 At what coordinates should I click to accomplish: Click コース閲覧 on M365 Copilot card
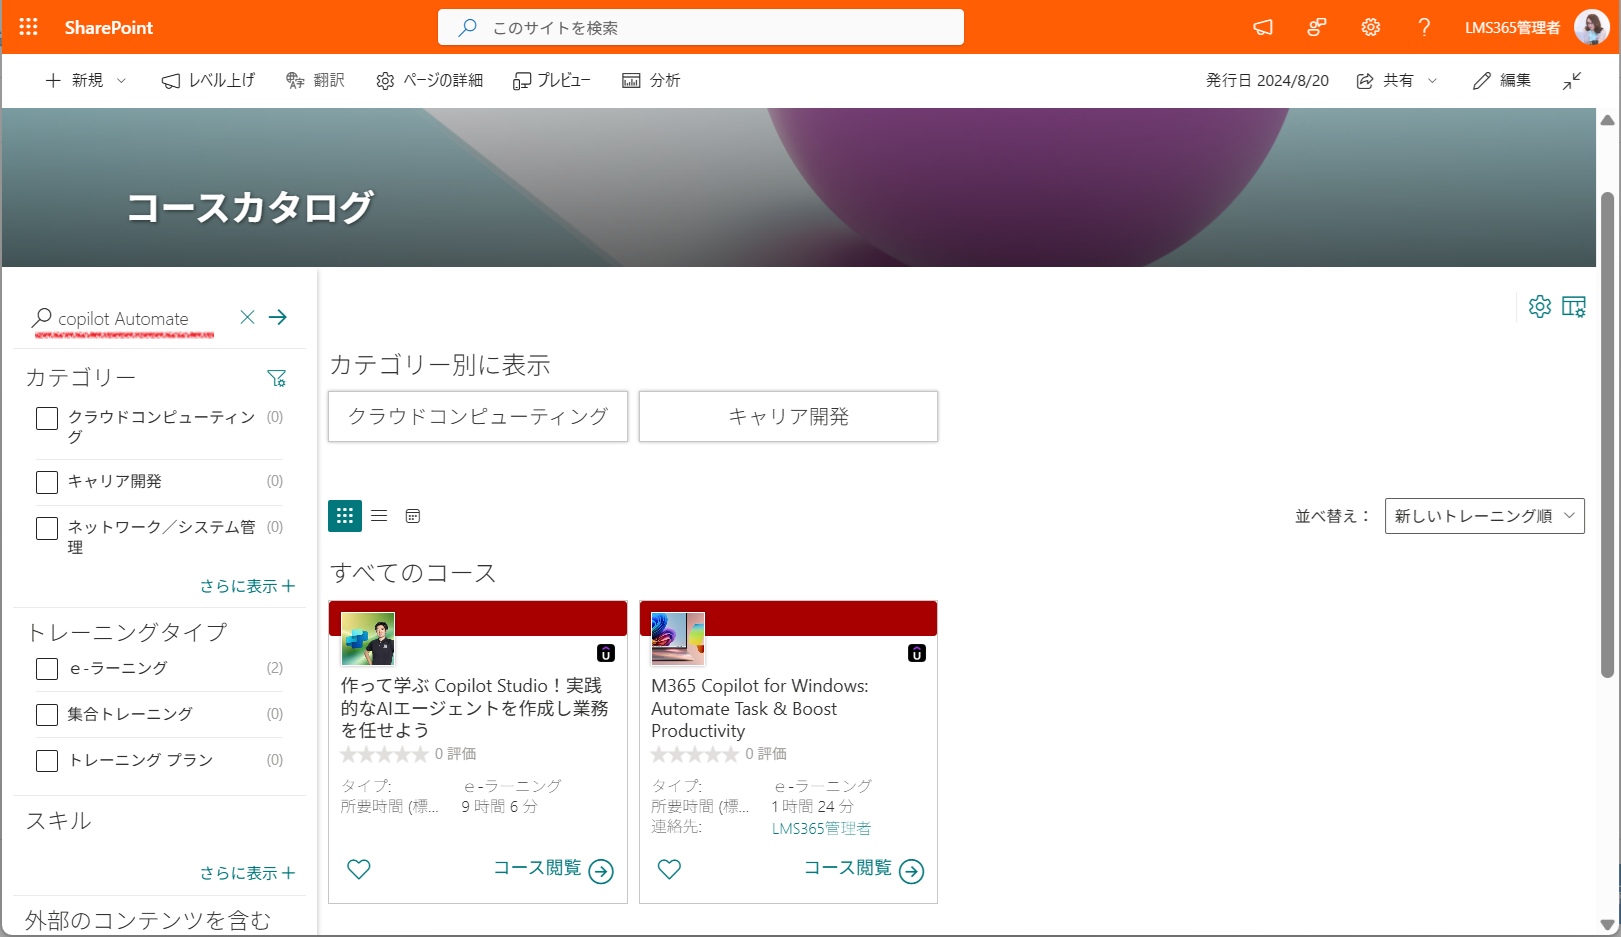pos(864,870)
